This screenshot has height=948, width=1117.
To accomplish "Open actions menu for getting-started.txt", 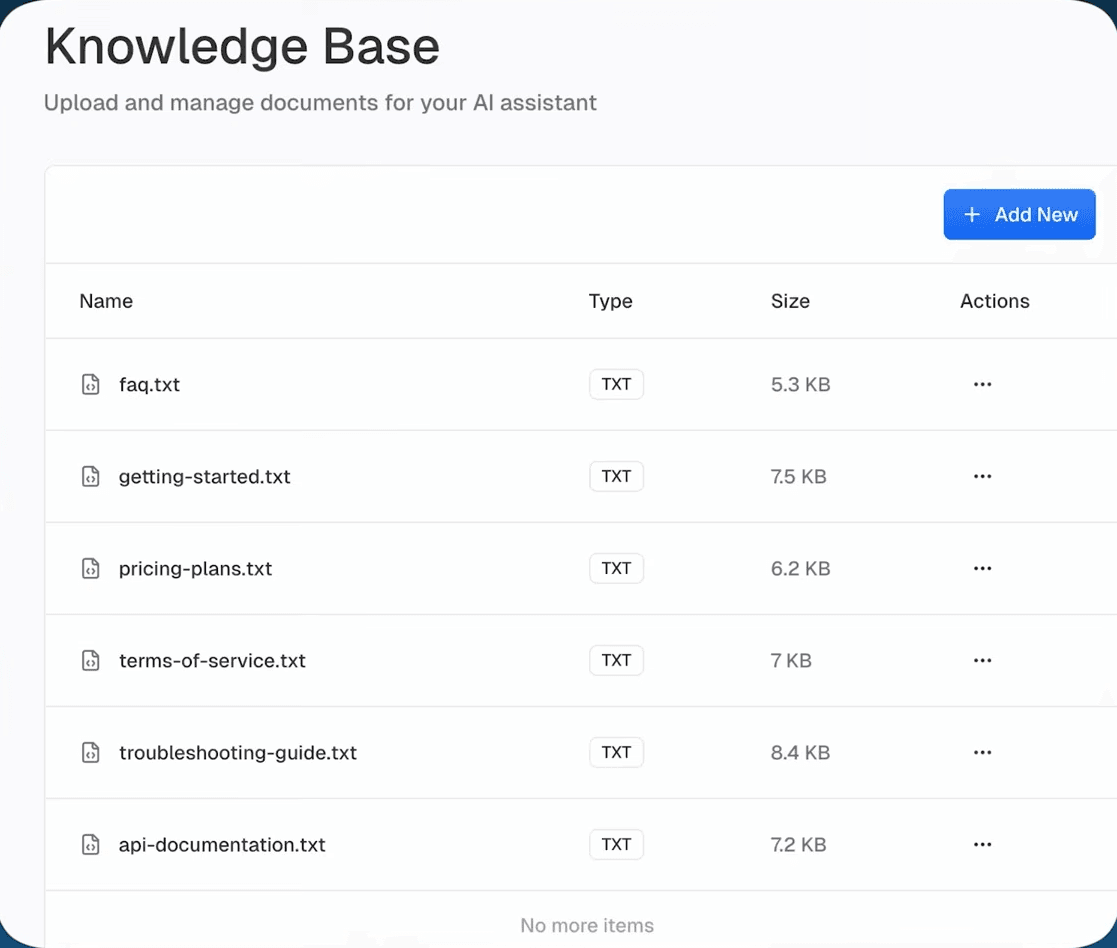I will (982, 477).
